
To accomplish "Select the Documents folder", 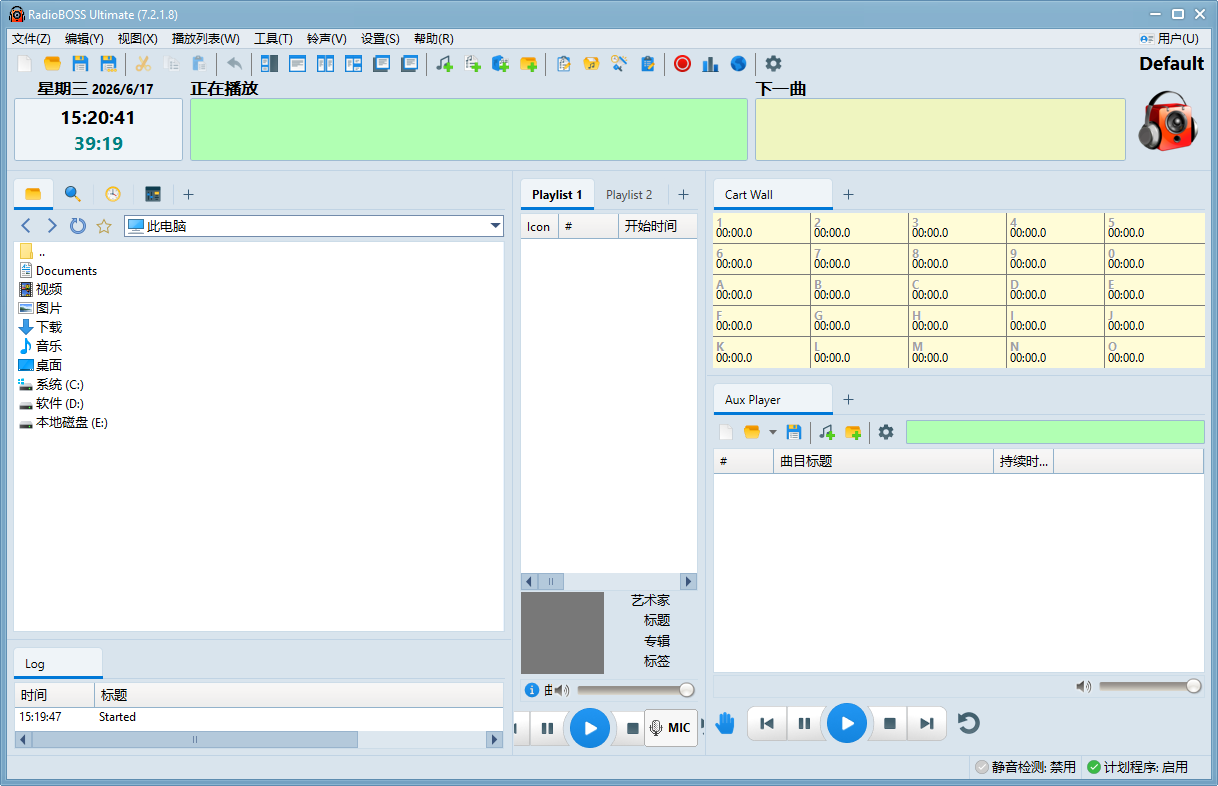I will coord(58,271).
